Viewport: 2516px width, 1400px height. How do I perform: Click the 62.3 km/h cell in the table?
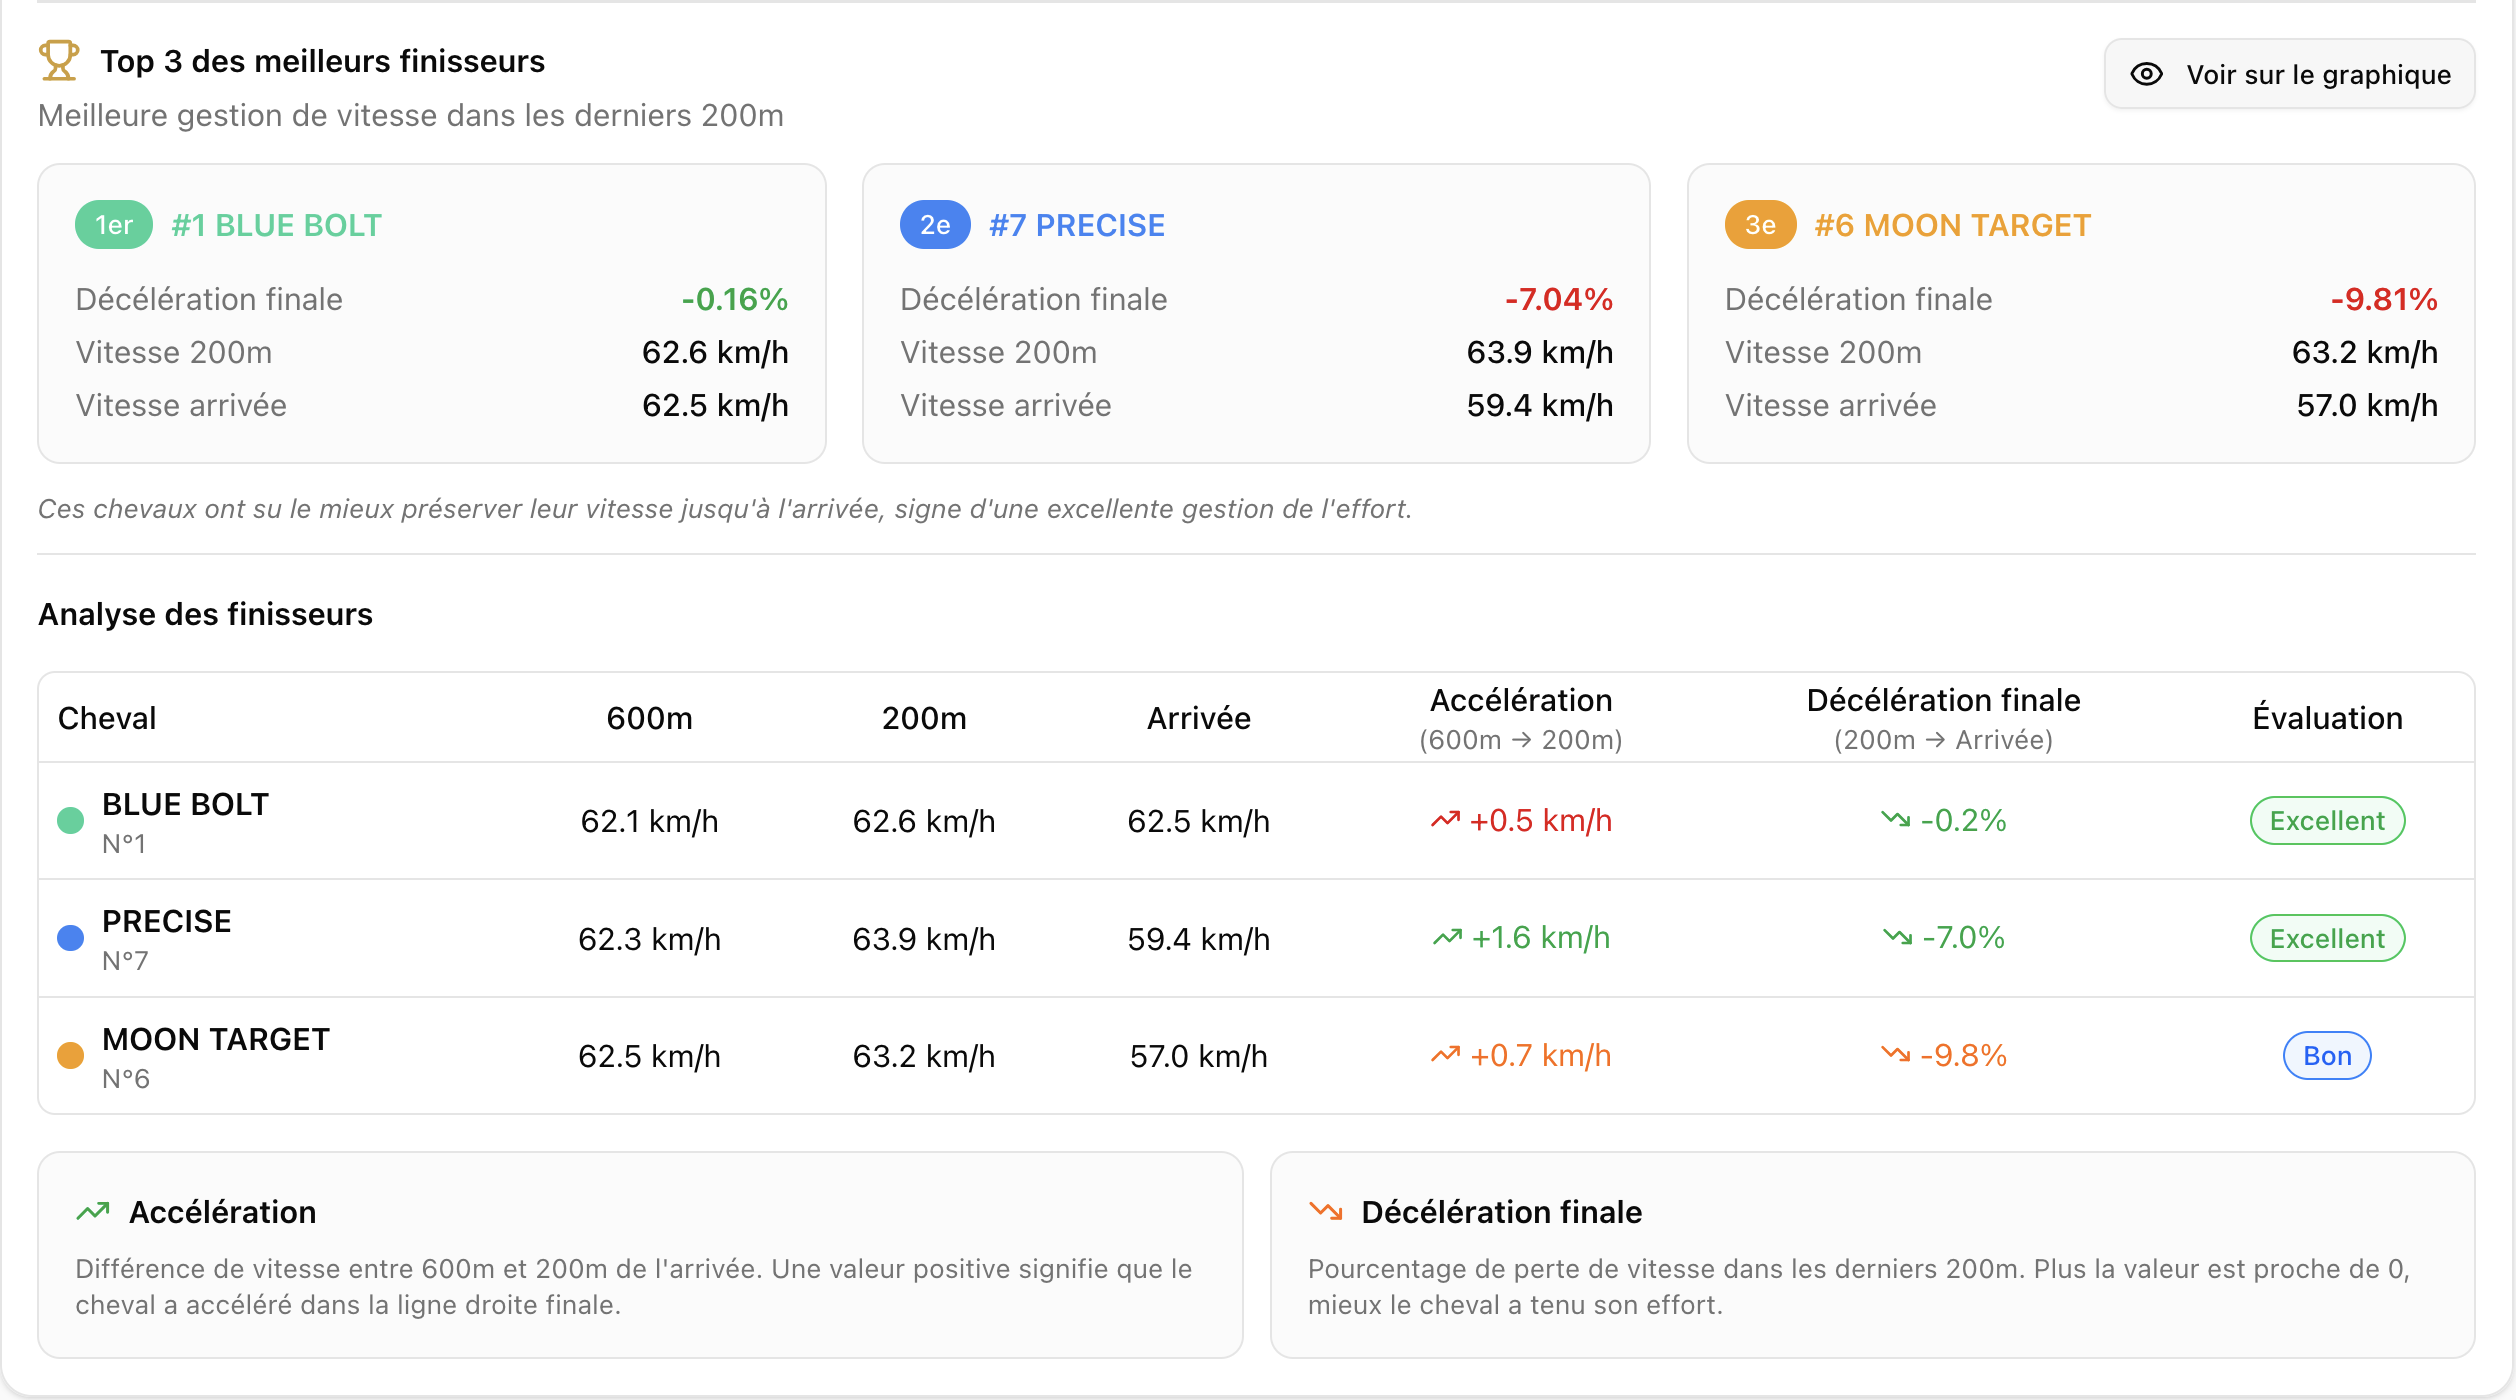point(650,939)
